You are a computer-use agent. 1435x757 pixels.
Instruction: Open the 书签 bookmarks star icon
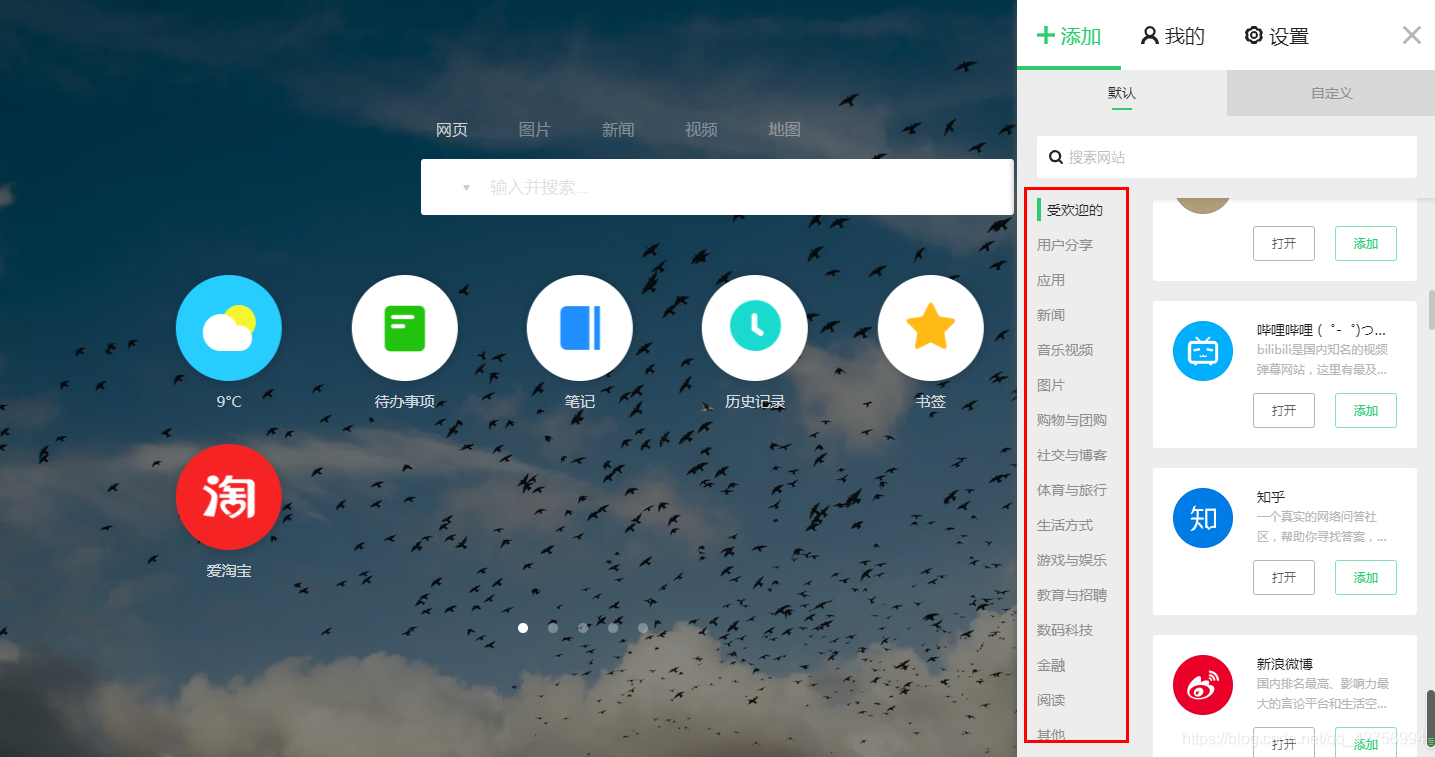tap(931, 328)
